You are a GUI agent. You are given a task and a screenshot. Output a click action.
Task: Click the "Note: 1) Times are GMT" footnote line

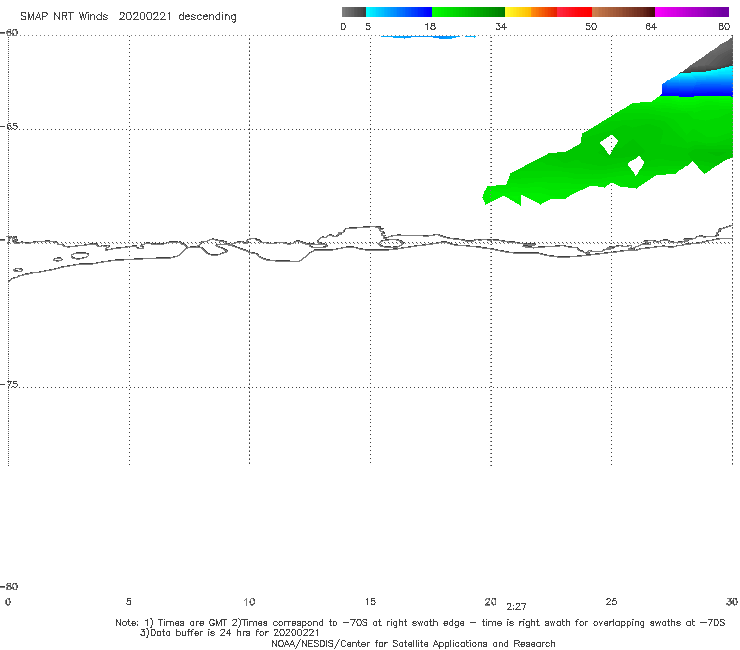click(x=420, y=623)
